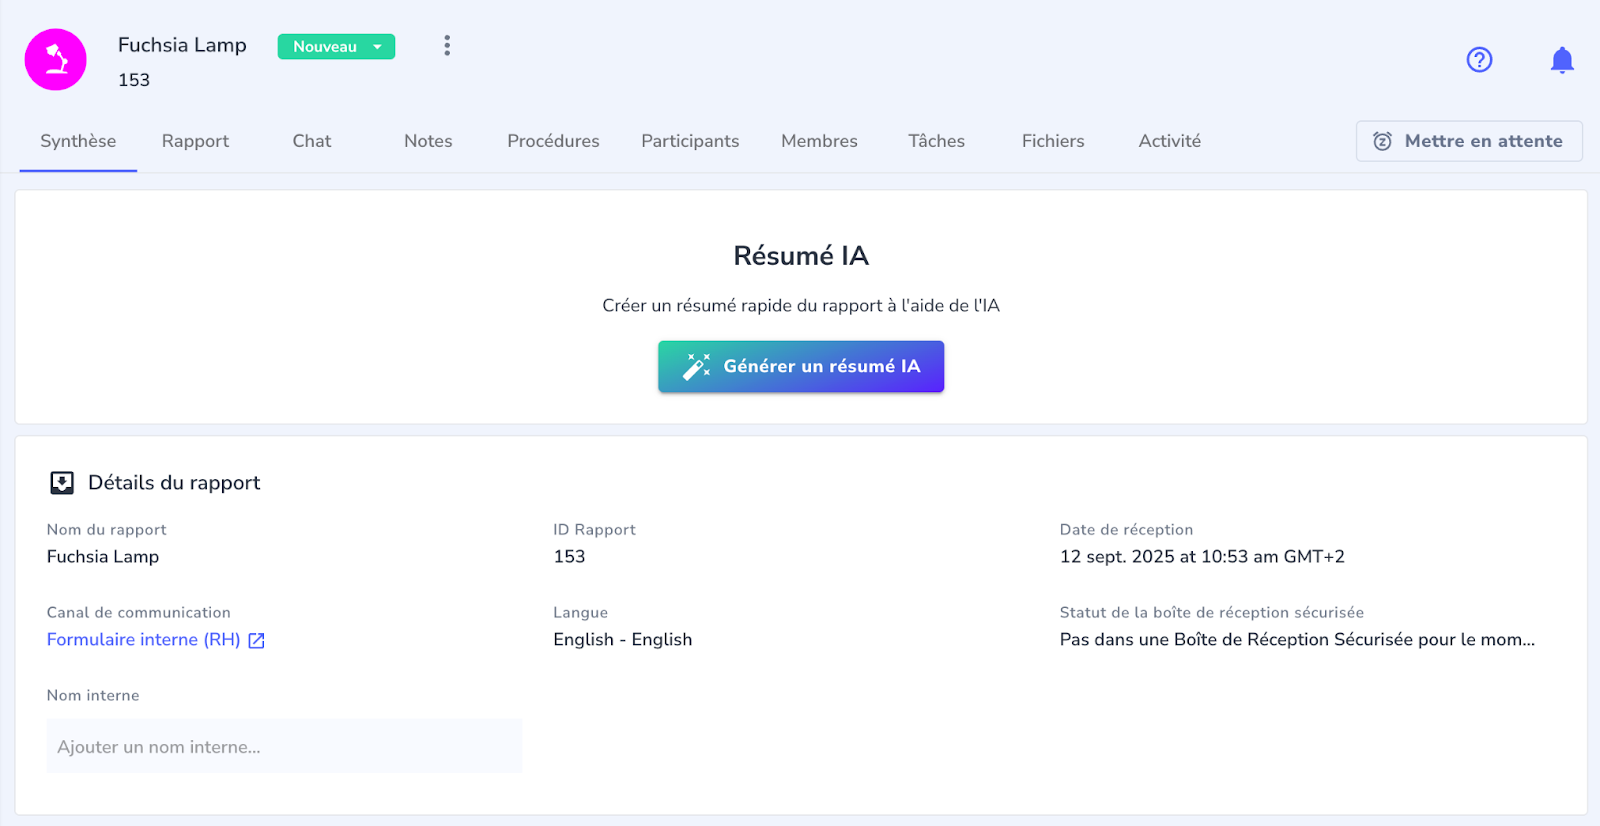The image size is (1600, 826).
Task: View the Participants tab
Action: coord(690,141)
